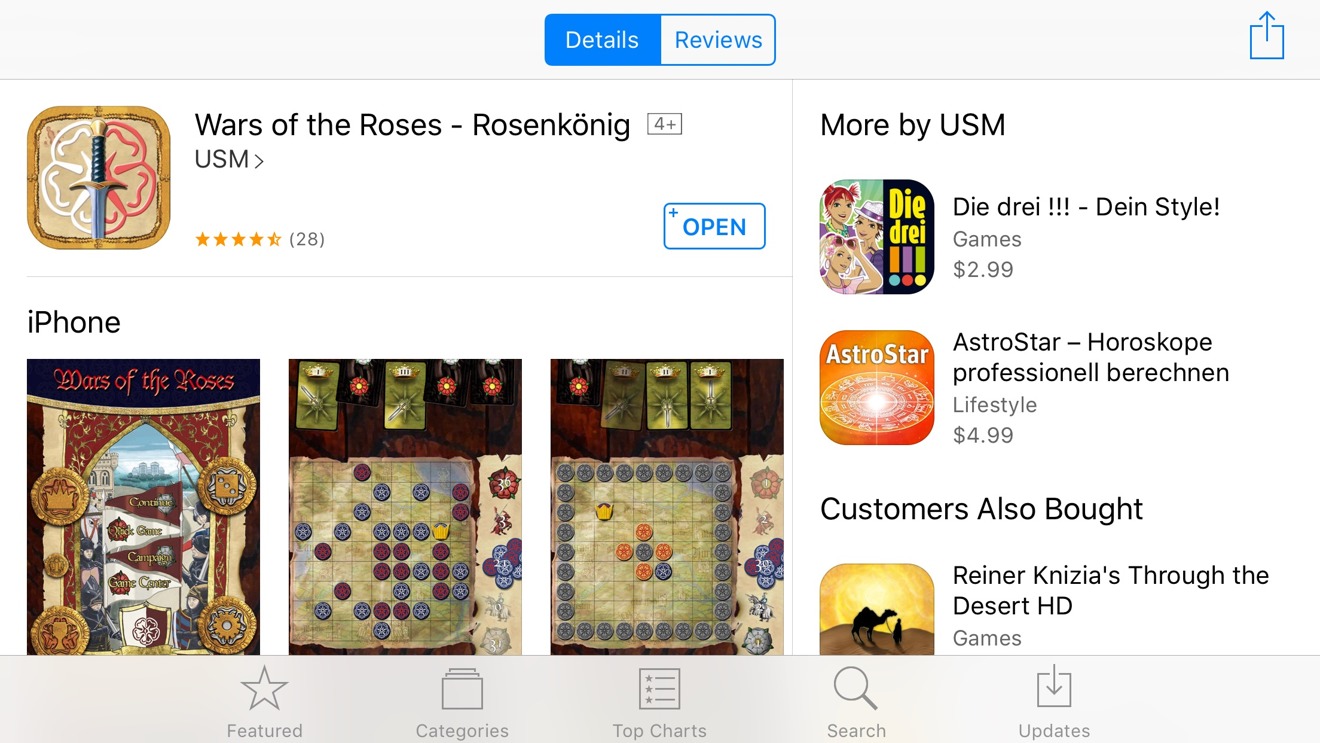View the third gameplay board screenshot
Image resolution: width=1320 pixels, height=743 pixels.
(x=667, y=507)
